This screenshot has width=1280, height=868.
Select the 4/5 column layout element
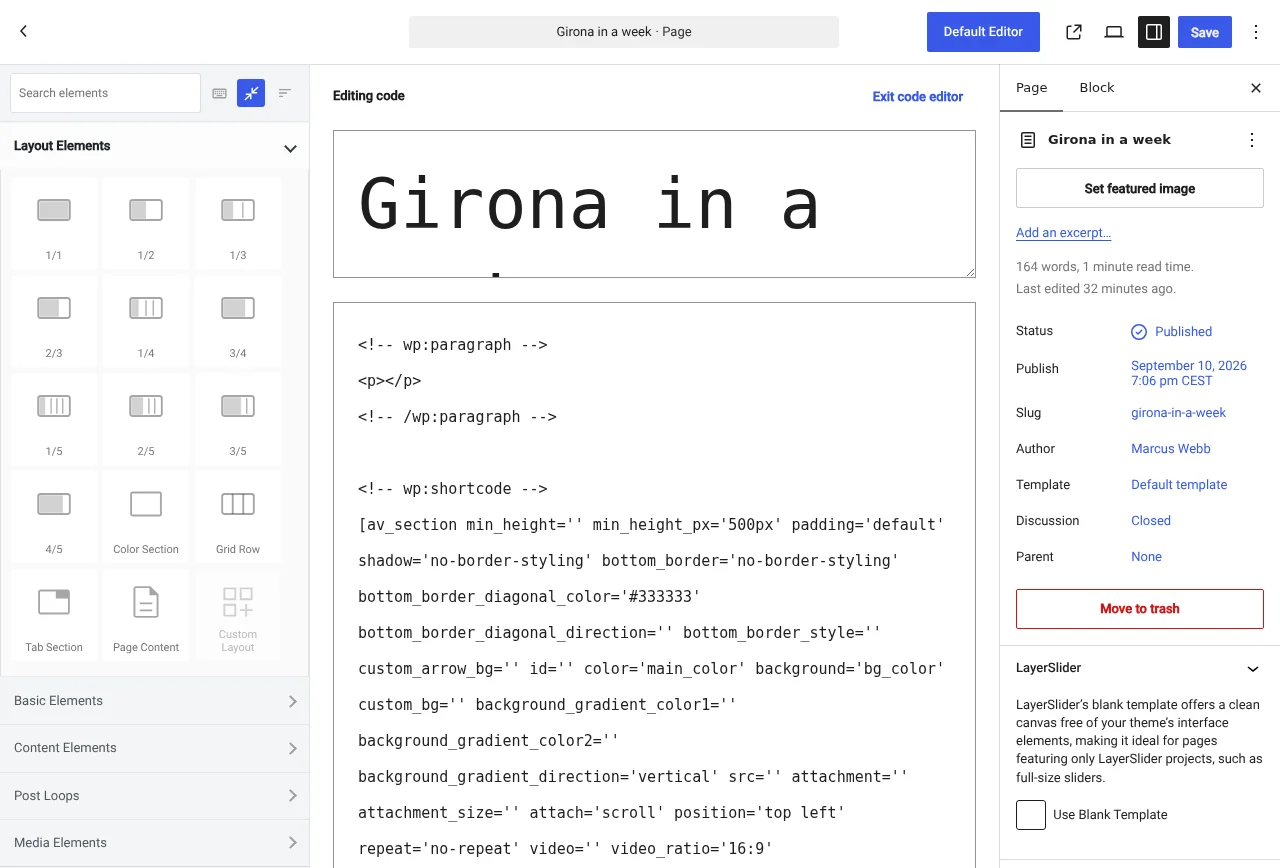pyautogui.click(x=54, y=518)
